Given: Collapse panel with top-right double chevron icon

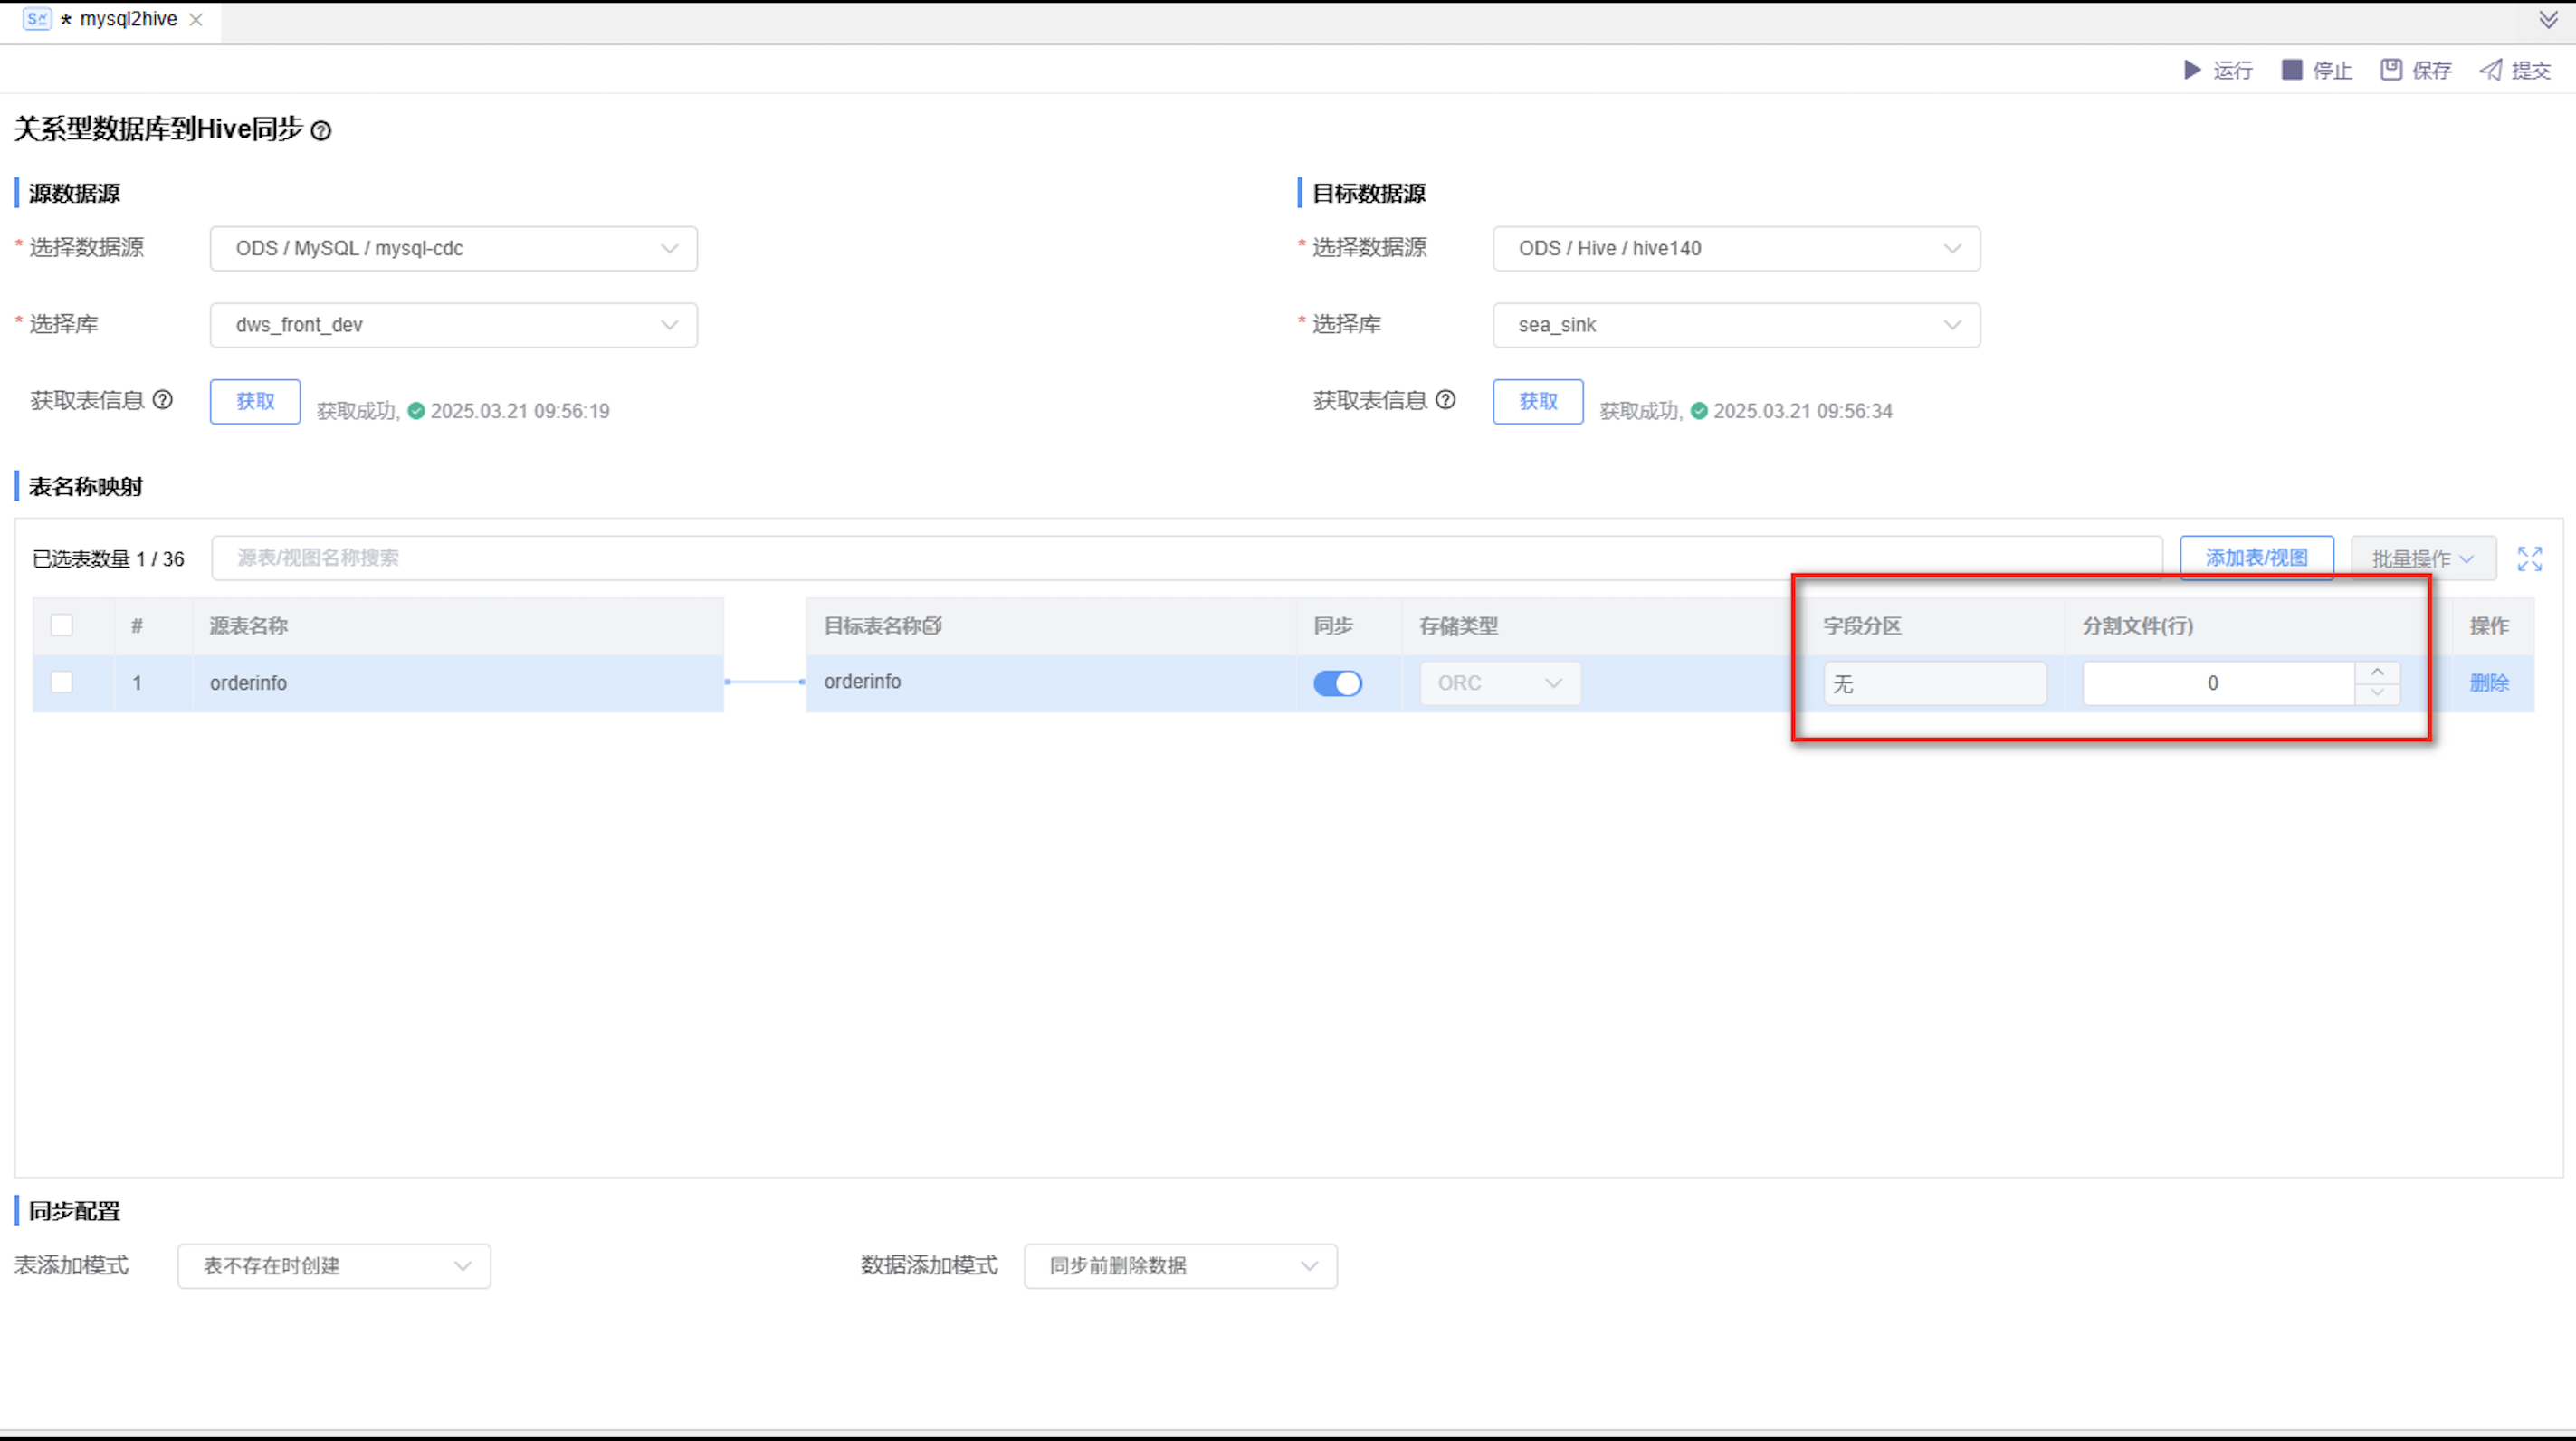Looking at the screenshot, I should 2548,20.
